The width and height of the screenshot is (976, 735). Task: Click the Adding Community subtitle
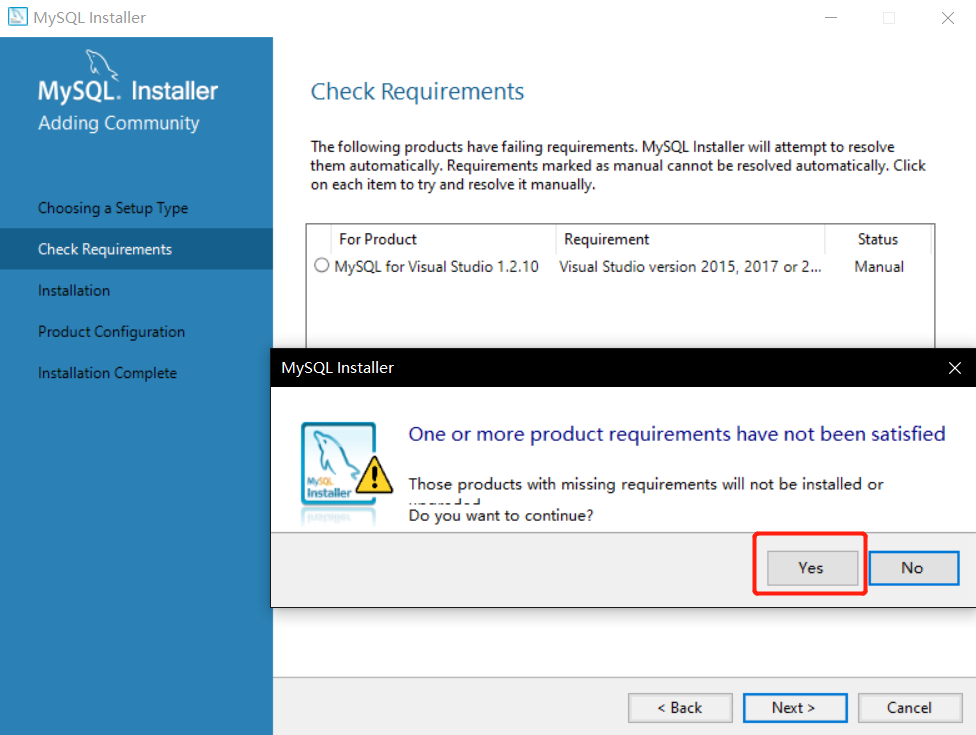click(119, 123)
